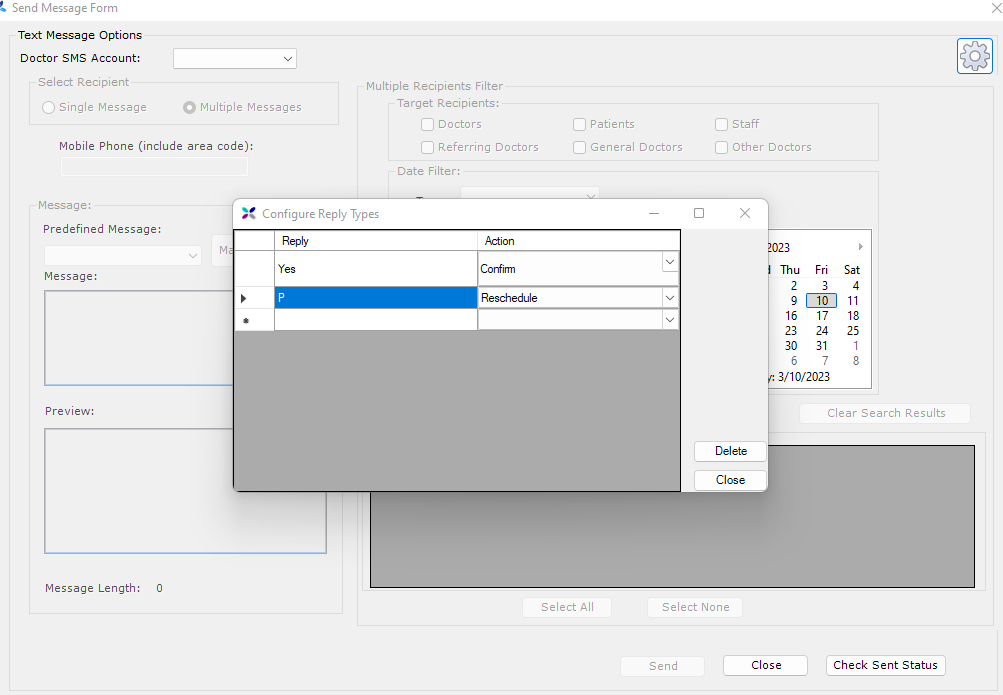Tick the Patients recipients checkbox

580,124
